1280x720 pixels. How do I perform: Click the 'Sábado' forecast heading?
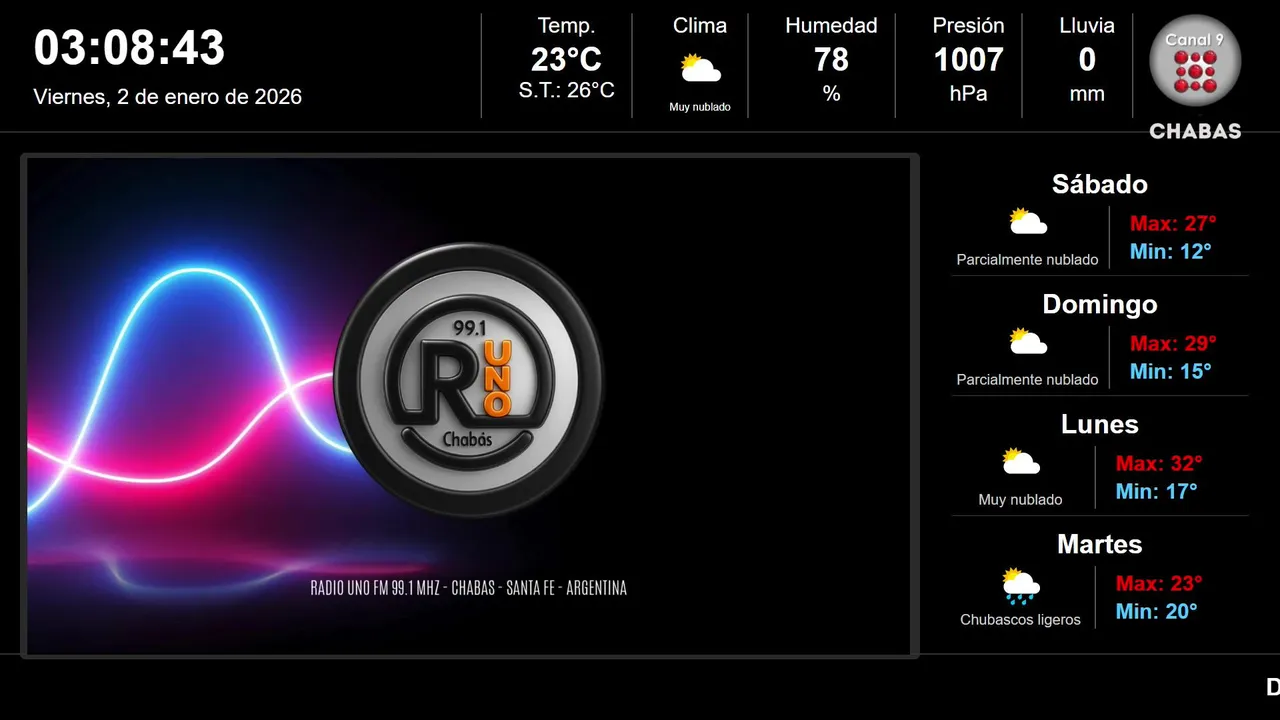click(1100, 184)
